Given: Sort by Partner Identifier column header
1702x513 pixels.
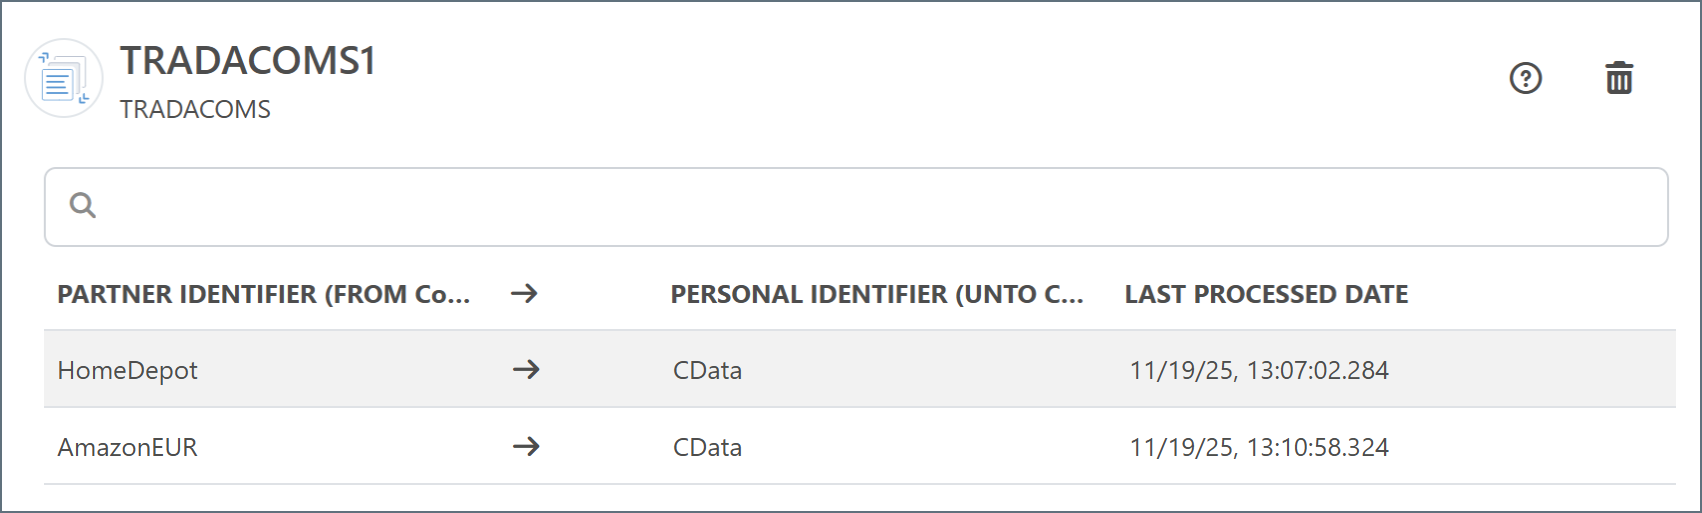Looking at the screenshot, I should (263, 295).
